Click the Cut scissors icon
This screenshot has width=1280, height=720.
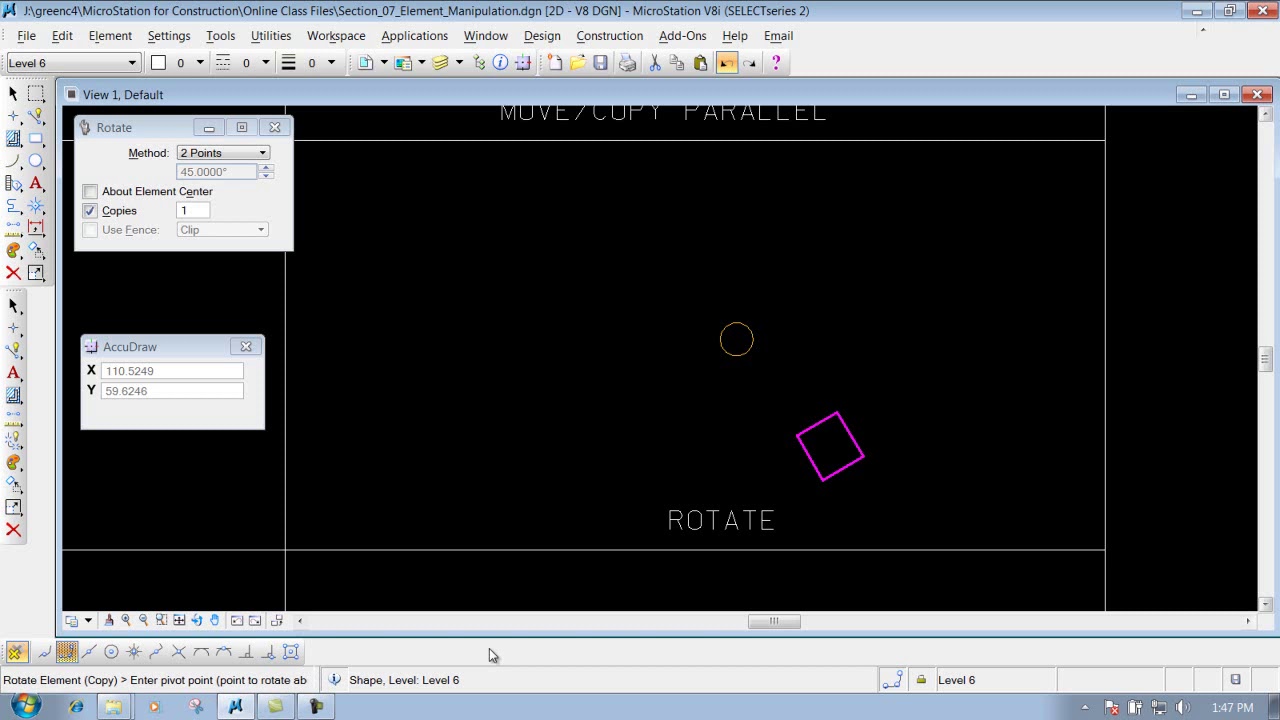655,63
